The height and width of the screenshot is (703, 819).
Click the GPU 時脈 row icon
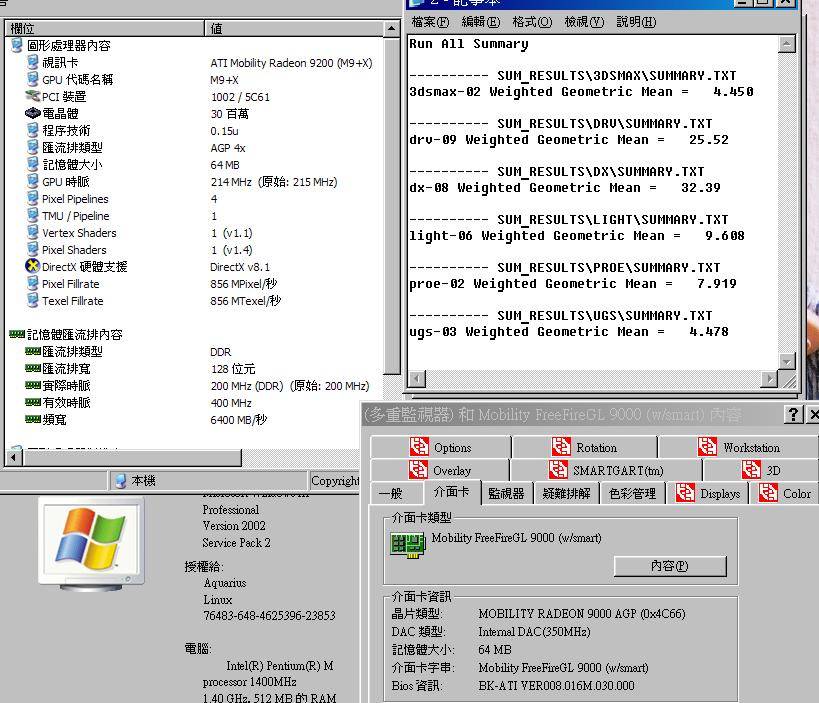click(33, 181)
